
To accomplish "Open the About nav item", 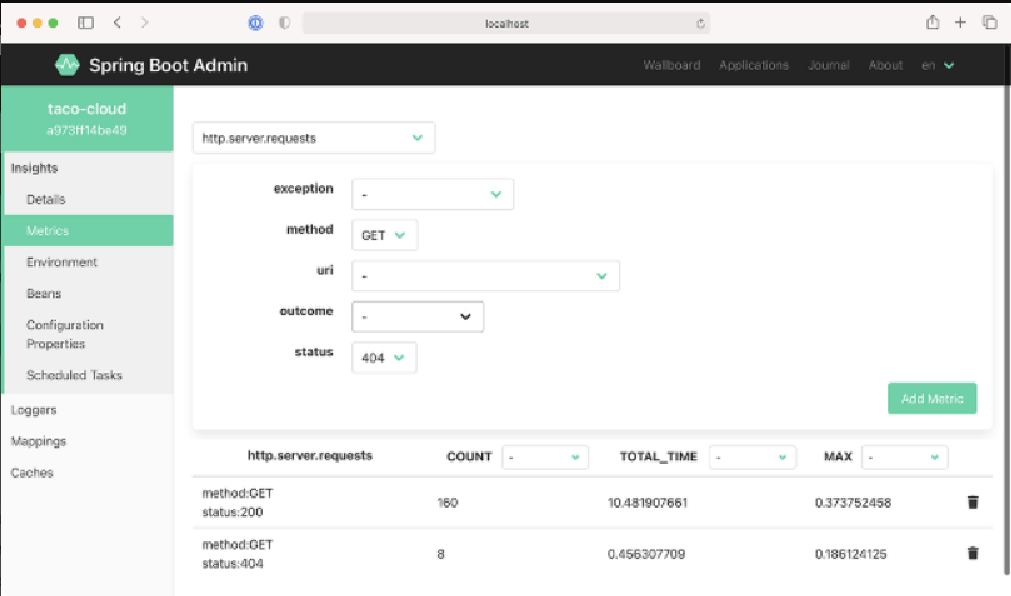I will click(x=885, y=65).
